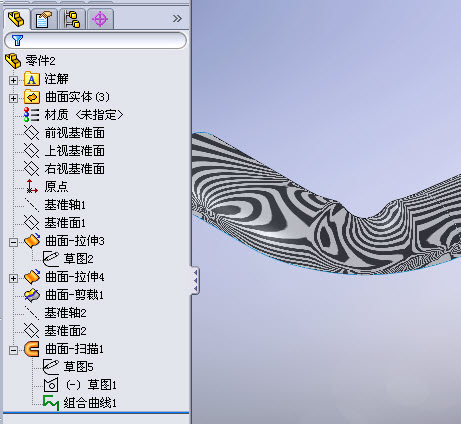Select the 组合曲线1 composite curve icon
Screen dimensions: 461x424
coord(51,403)
